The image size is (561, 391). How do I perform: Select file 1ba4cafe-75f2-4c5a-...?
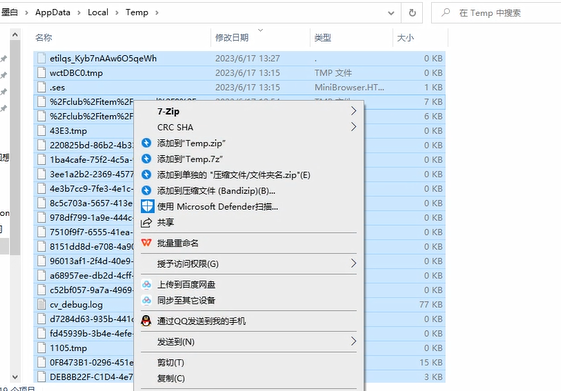[x=92, y=160]
